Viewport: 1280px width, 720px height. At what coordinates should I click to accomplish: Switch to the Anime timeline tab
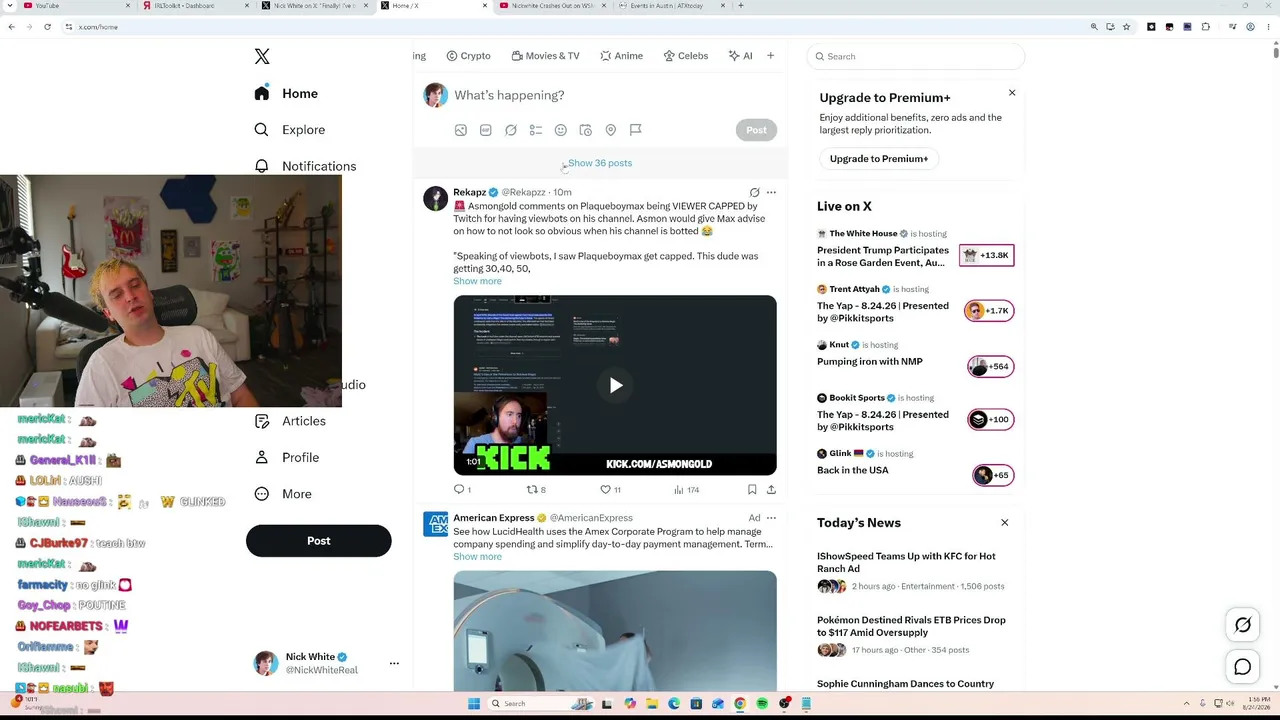pos(621,56)
